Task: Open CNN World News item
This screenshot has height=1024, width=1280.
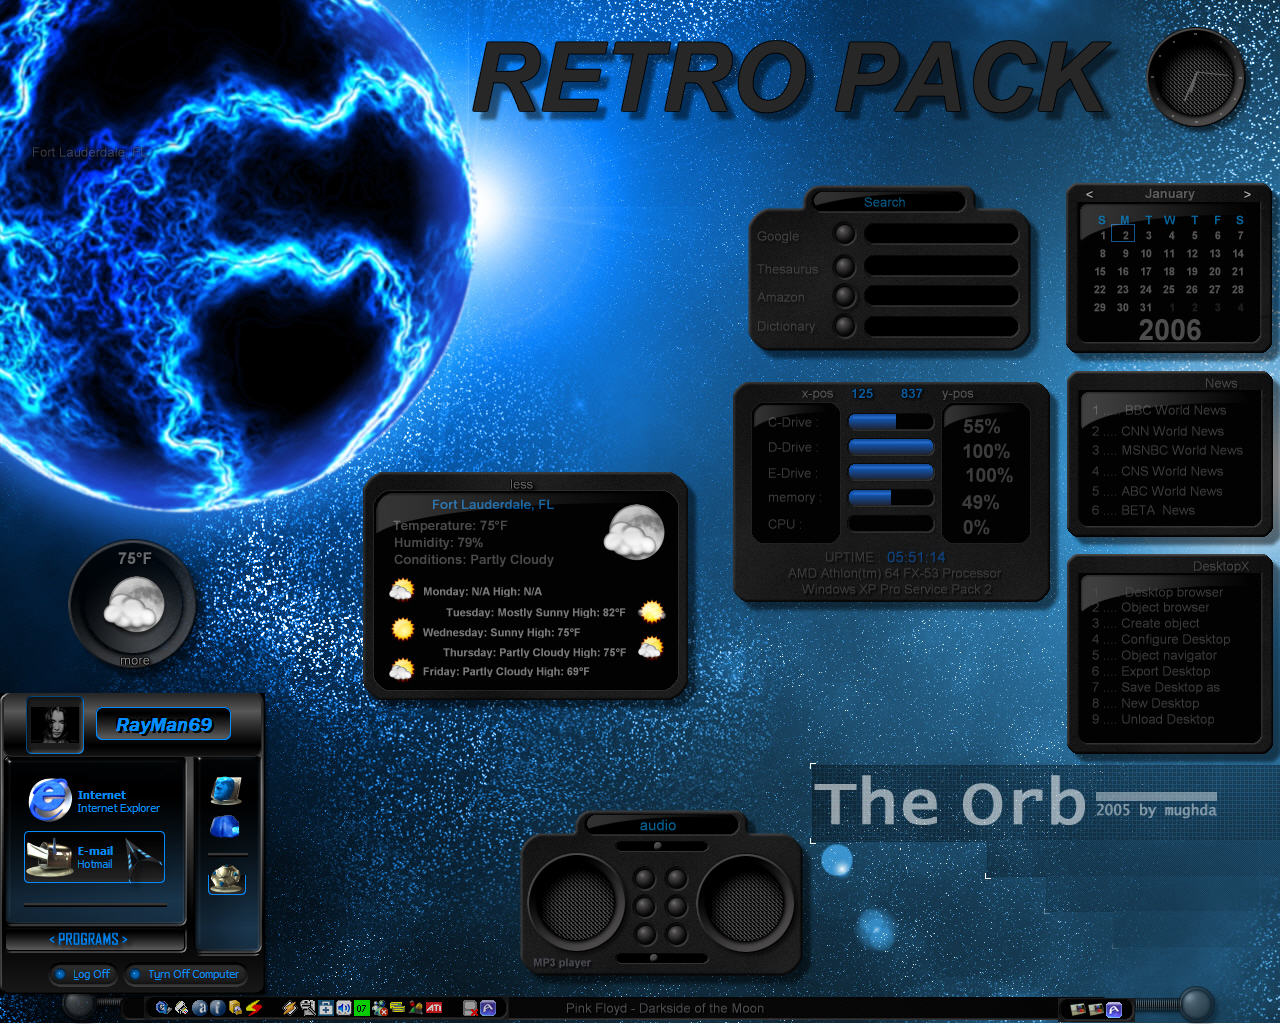Action: (x=1170, y=431)
